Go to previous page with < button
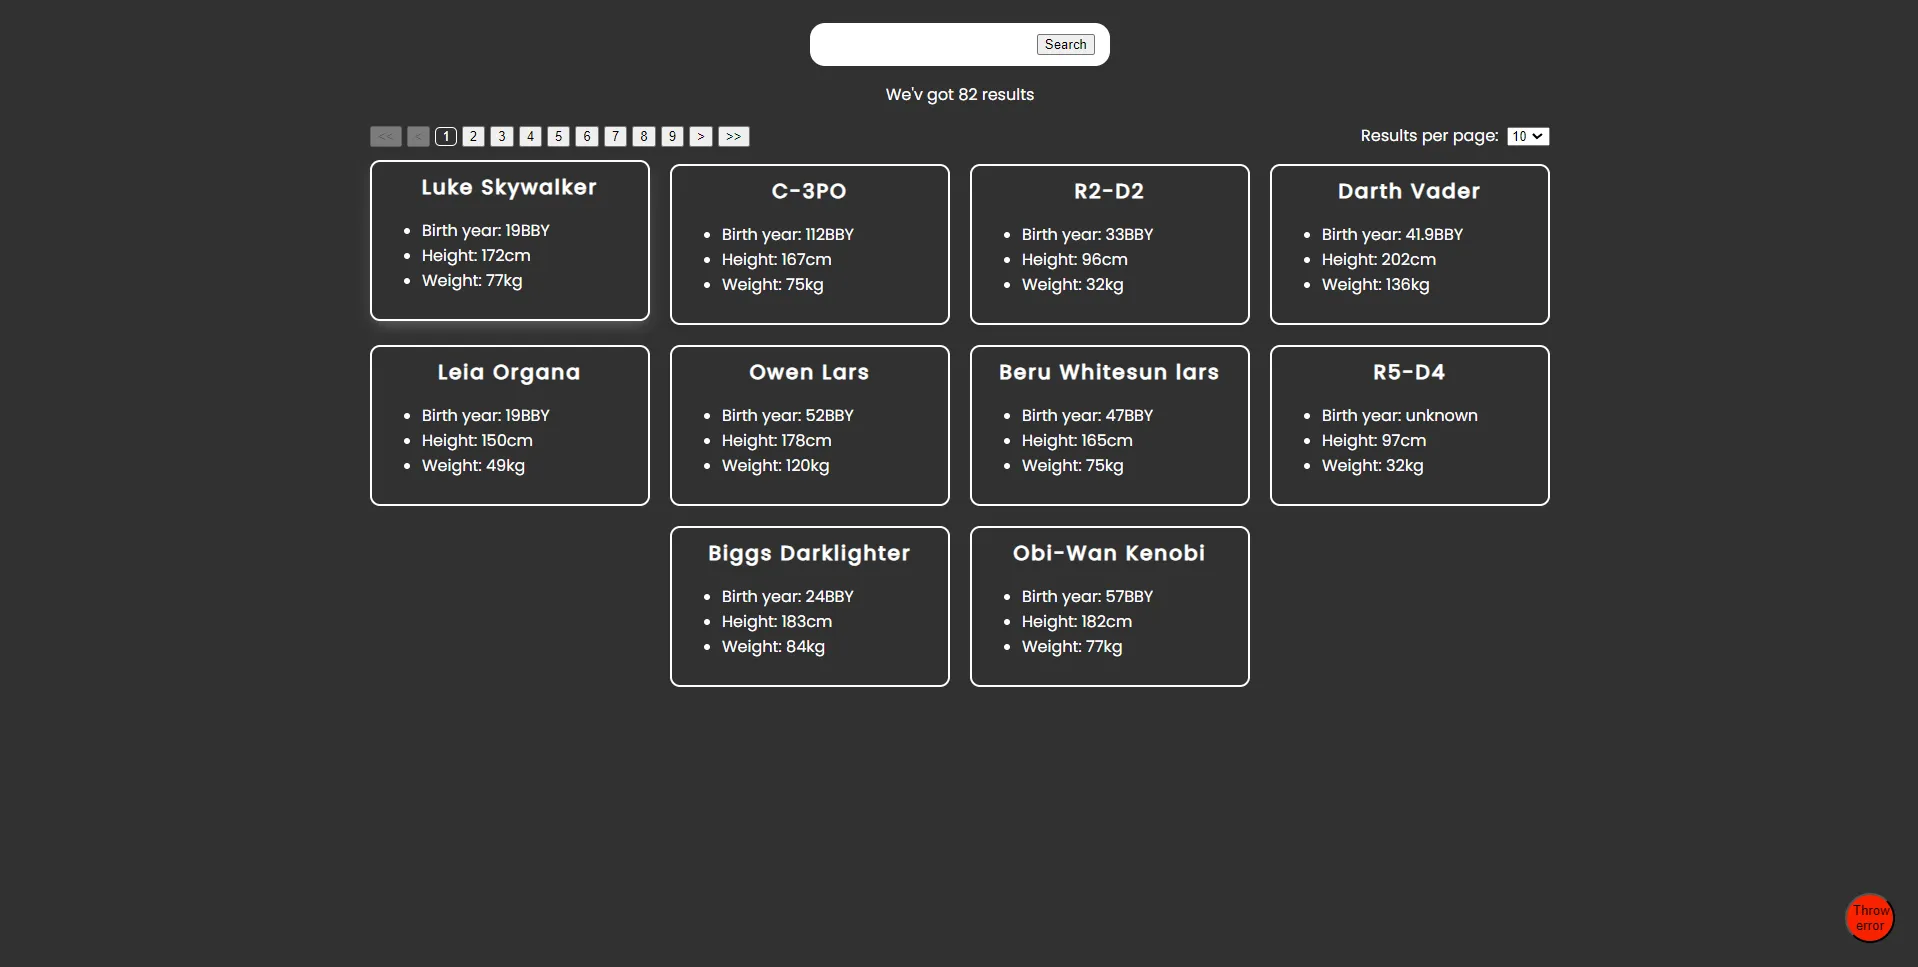Screen dimensions: 1918x967 click(x=418, y=136)
